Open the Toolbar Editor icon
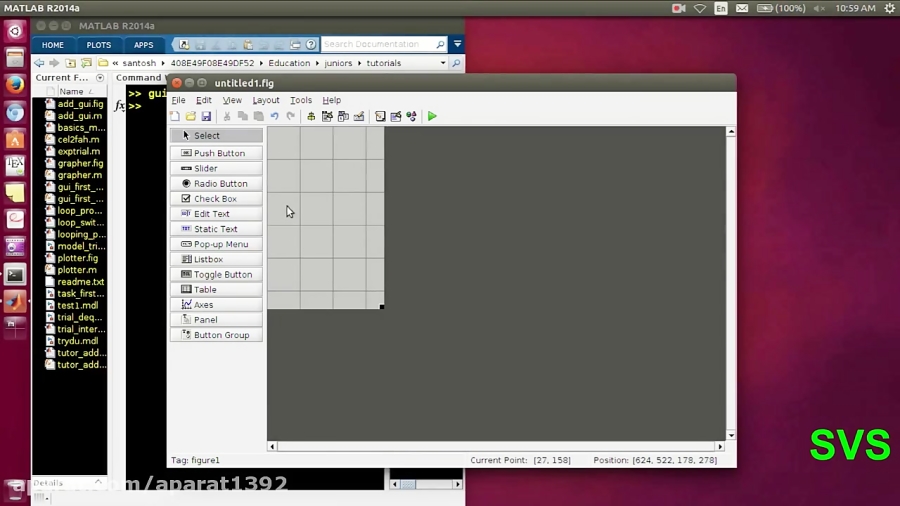 tap(359, 116)
